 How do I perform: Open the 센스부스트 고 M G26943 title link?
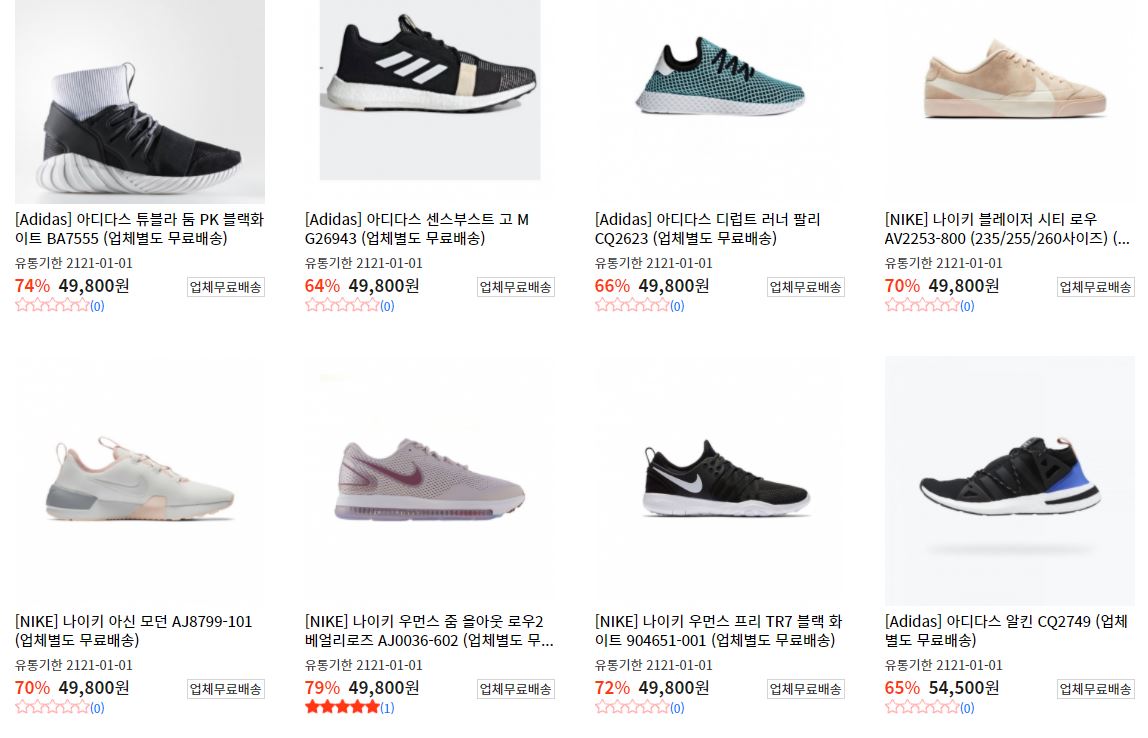[417, 228]
